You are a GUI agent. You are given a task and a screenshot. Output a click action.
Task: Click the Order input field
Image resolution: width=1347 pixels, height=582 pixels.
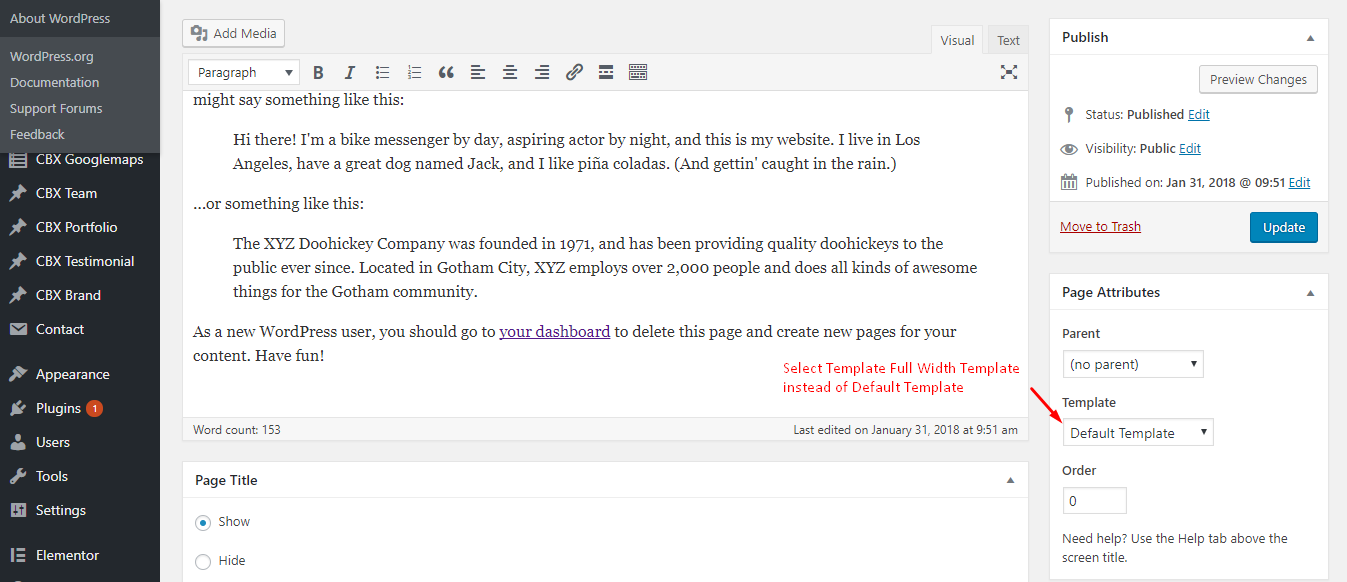[x=1094, y=500]
